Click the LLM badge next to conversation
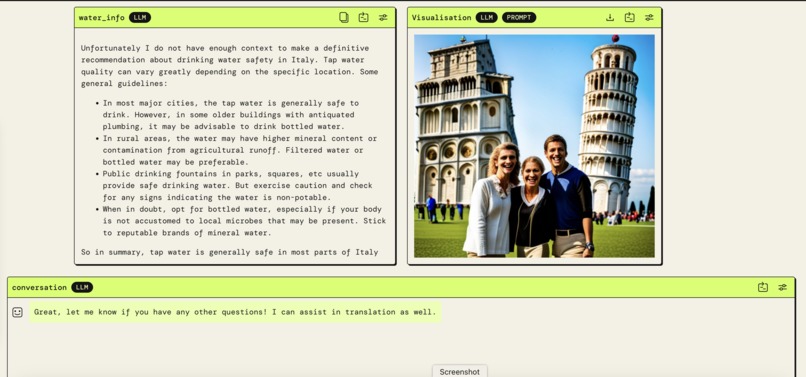806x377 pixels. 82,287
